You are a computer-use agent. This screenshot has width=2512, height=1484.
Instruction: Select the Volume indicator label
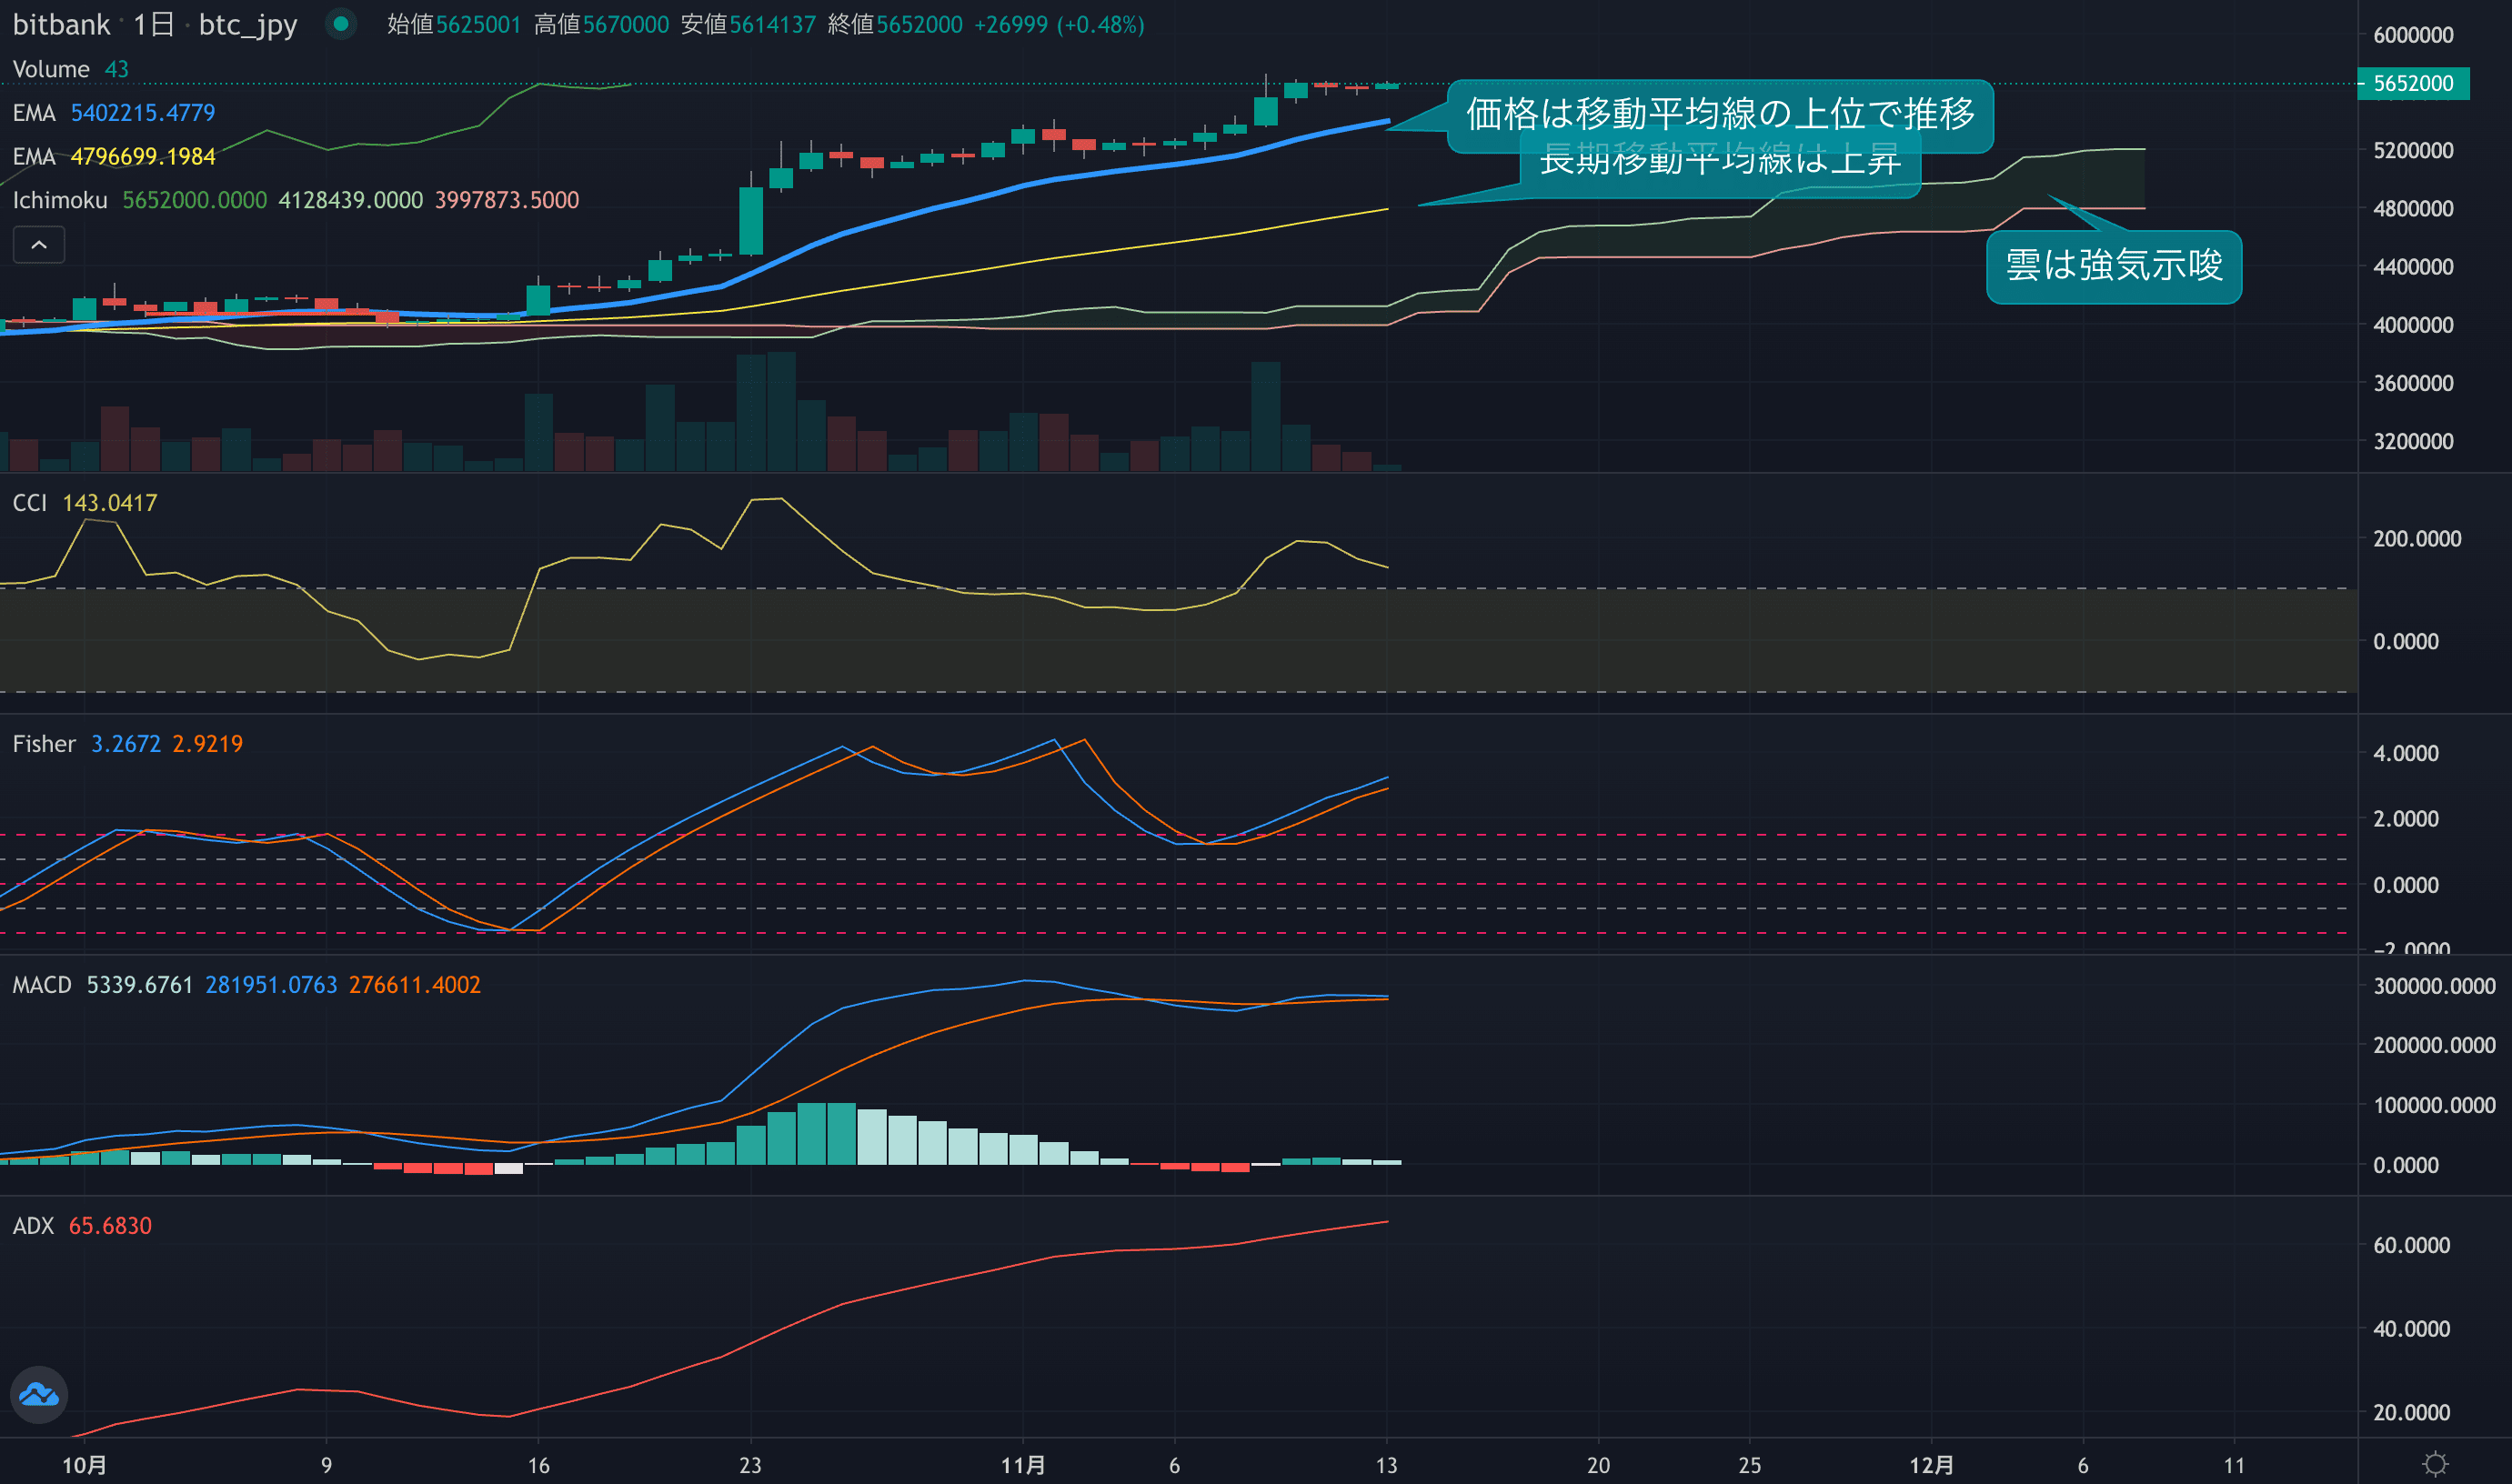tap(51, 69)
